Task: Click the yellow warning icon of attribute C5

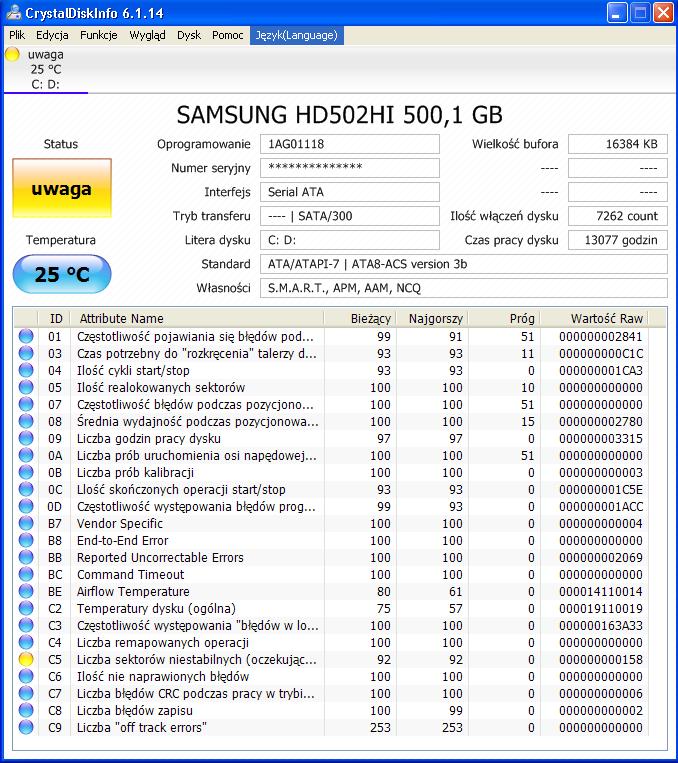Action: point(26,659)
